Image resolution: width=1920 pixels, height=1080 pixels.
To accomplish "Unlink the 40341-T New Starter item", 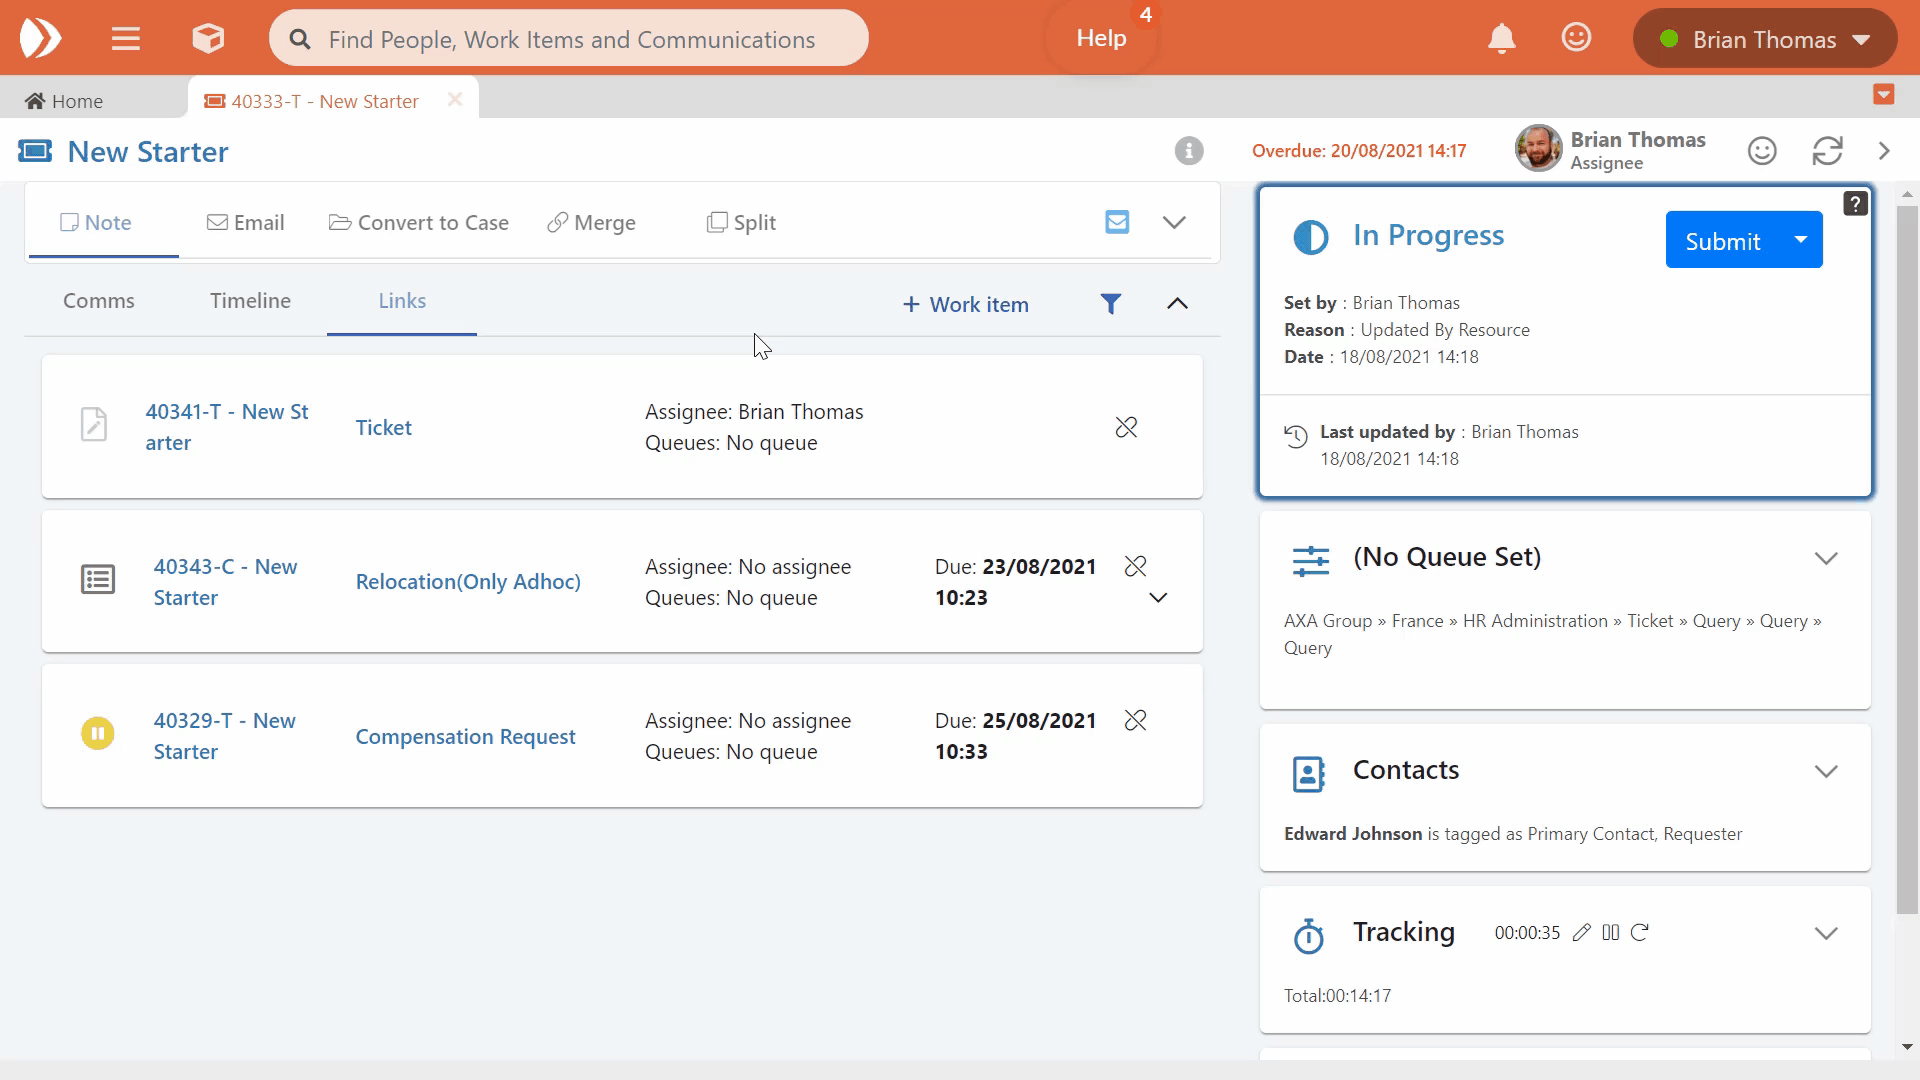I will [x=1126, y=428].
